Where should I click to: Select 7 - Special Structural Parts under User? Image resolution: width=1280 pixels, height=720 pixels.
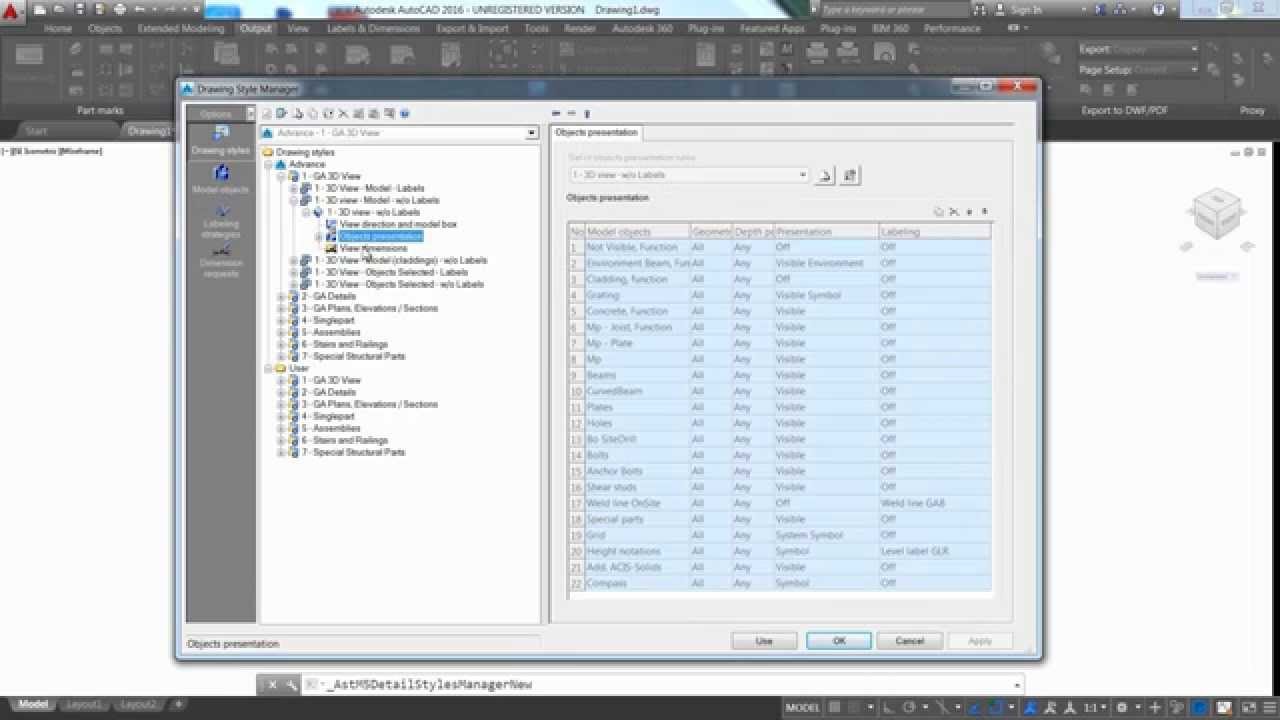(x=353, y=452)
